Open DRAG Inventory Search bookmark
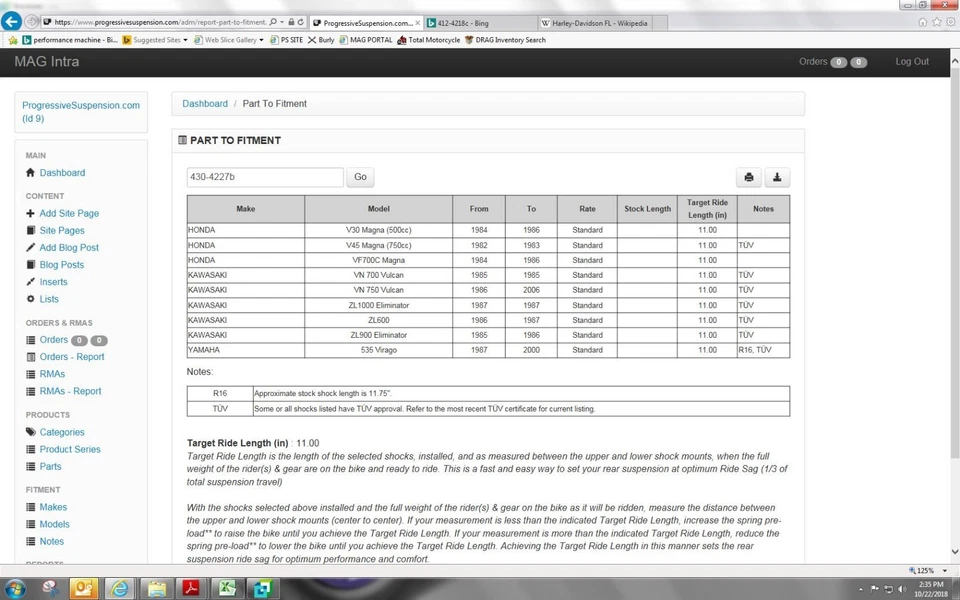 point(505,40)
